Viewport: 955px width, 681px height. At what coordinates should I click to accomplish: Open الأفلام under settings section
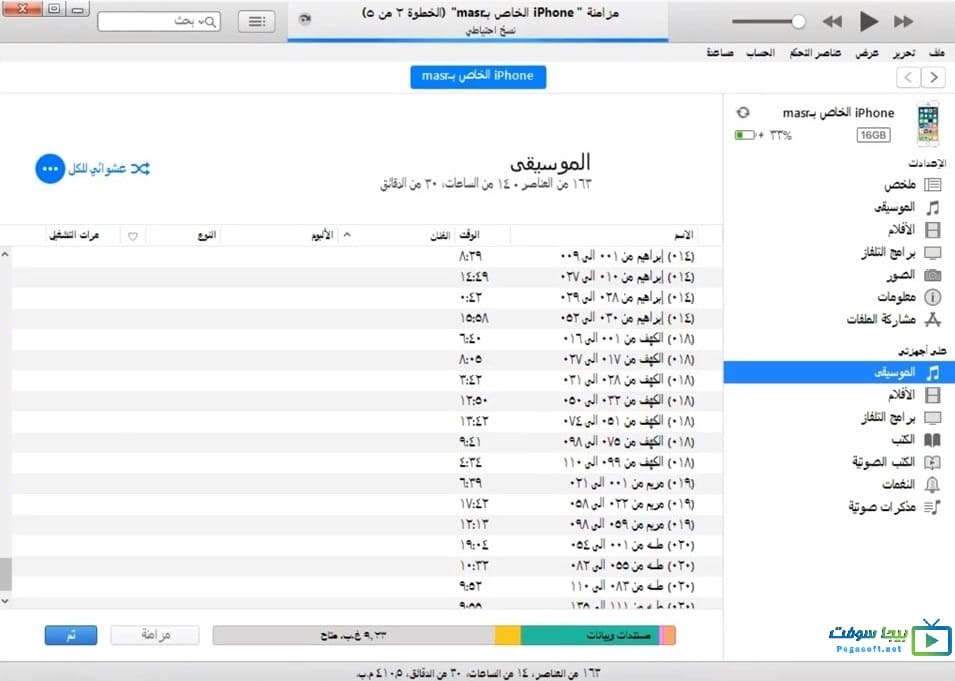tap(914, 230)
